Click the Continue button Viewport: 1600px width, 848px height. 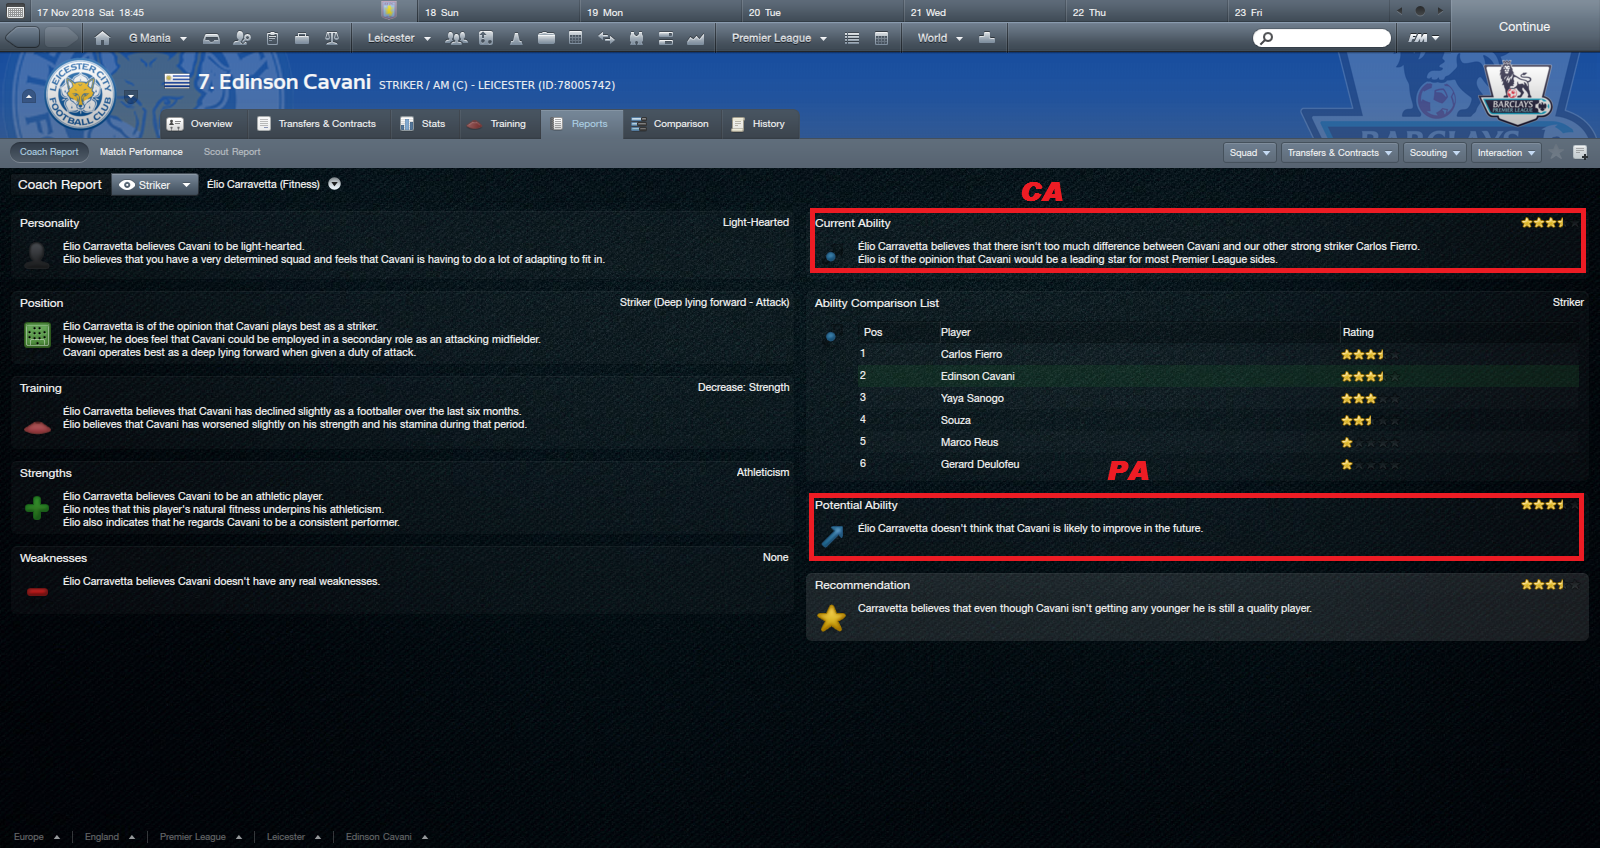pos(1524,27)
